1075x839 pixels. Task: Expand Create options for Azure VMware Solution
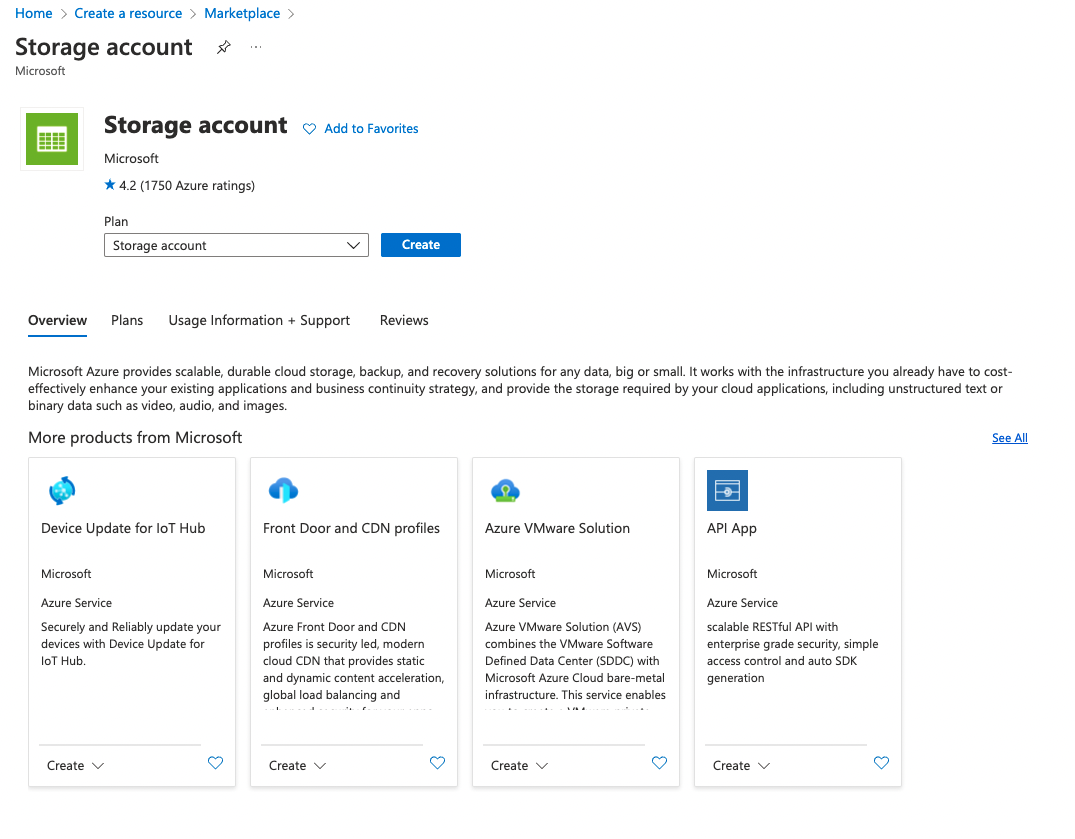pos(519,764)
